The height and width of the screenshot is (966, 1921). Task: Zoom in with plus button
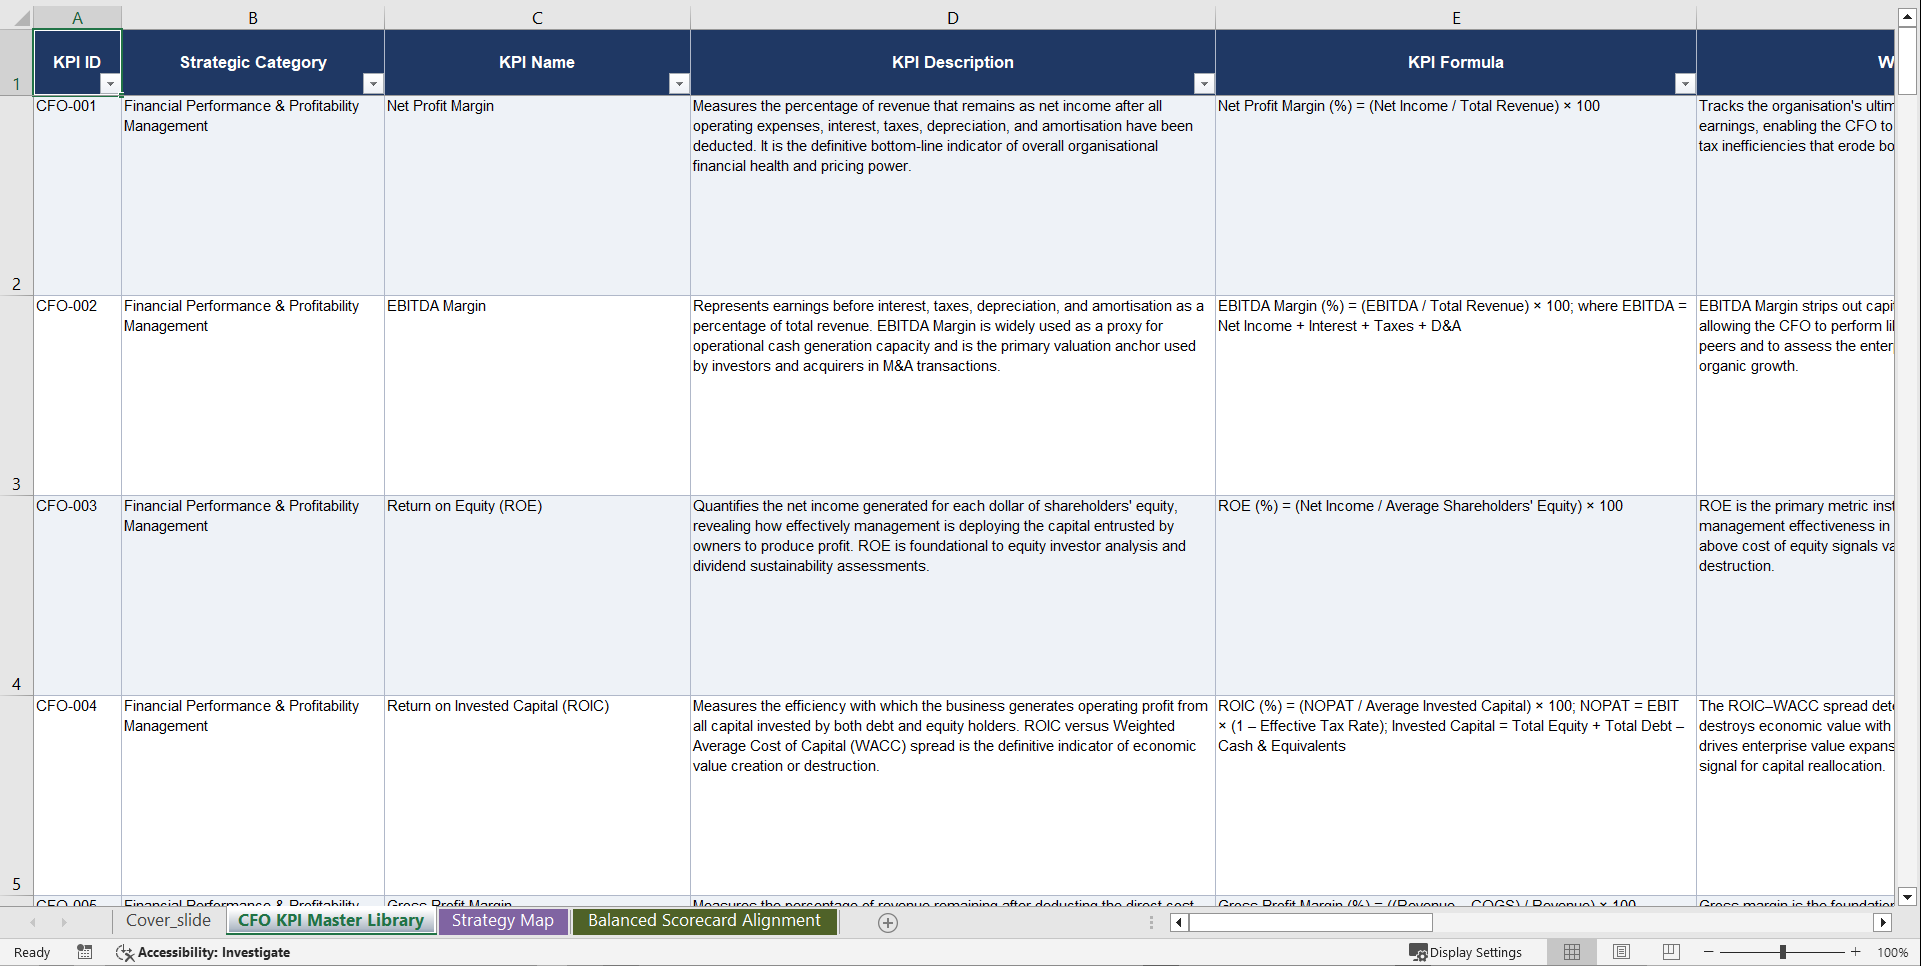click(x=1855, y=952)
